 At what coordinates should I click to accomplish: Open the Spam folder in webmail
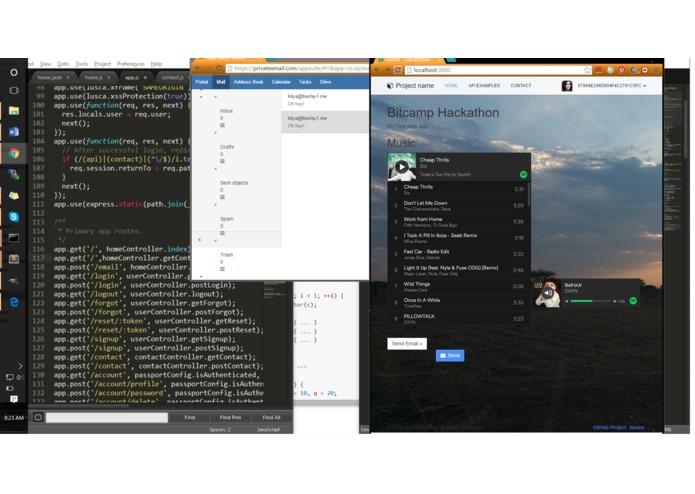[226, 219]
